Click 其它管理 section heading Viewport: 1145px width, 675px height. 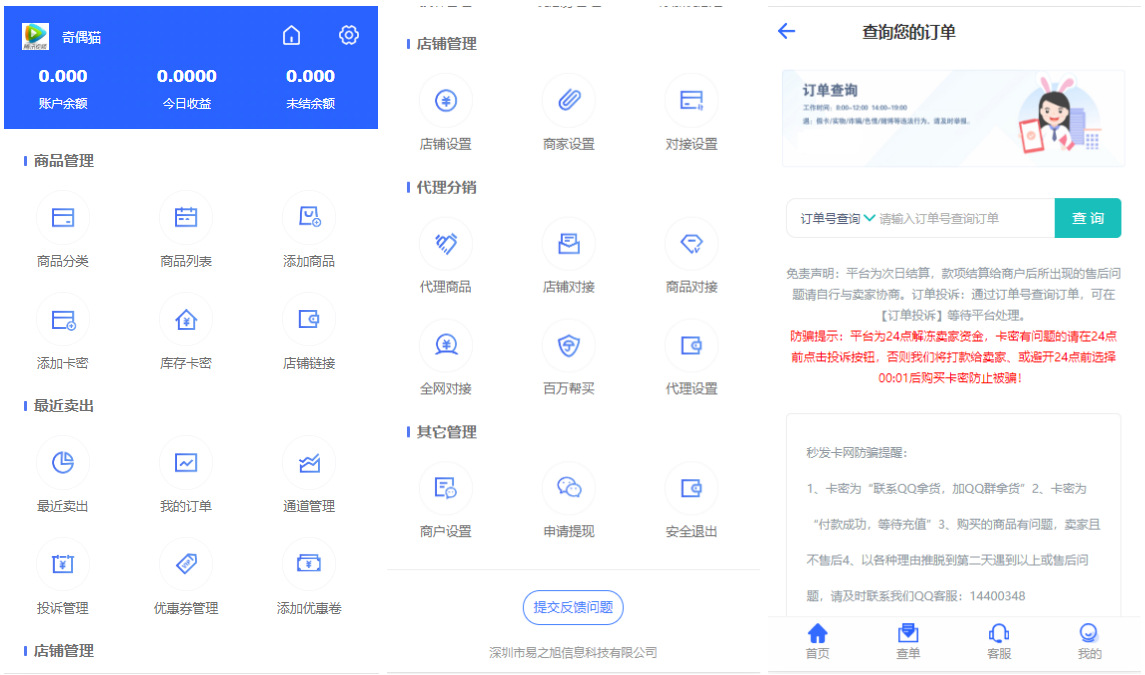(446, 432)
